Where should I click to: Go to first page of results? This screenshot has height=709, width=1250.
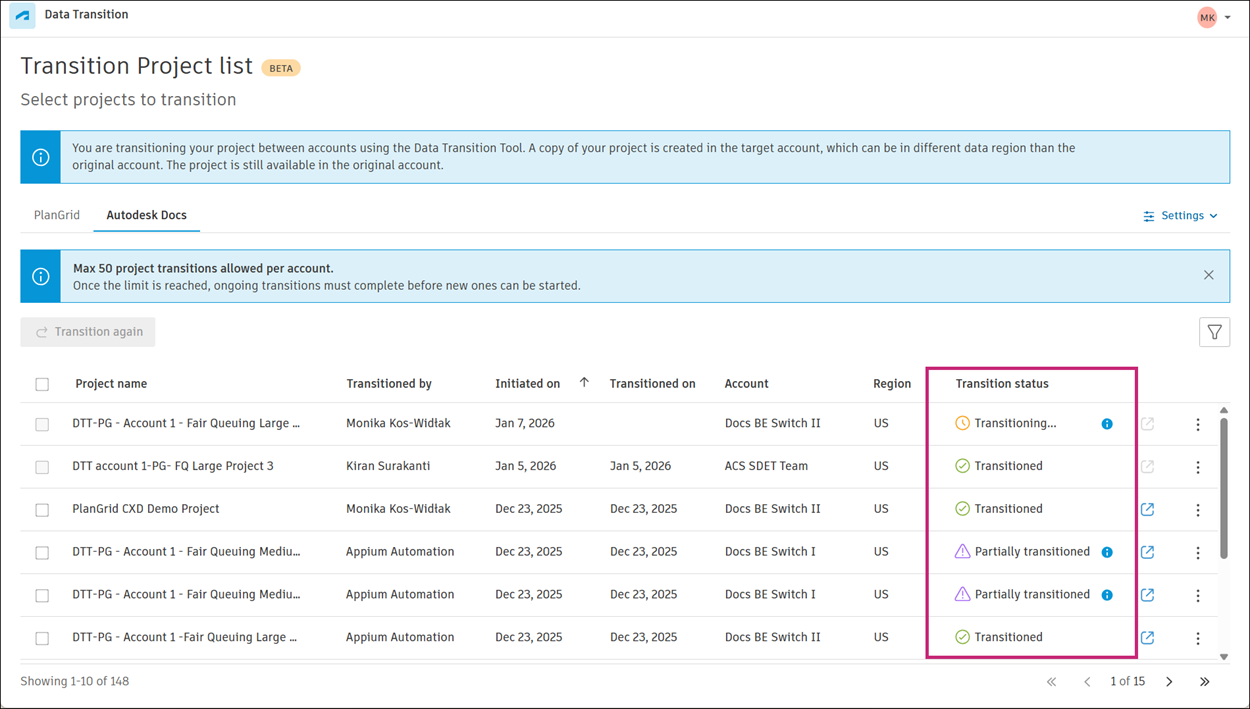(1051, 682)
